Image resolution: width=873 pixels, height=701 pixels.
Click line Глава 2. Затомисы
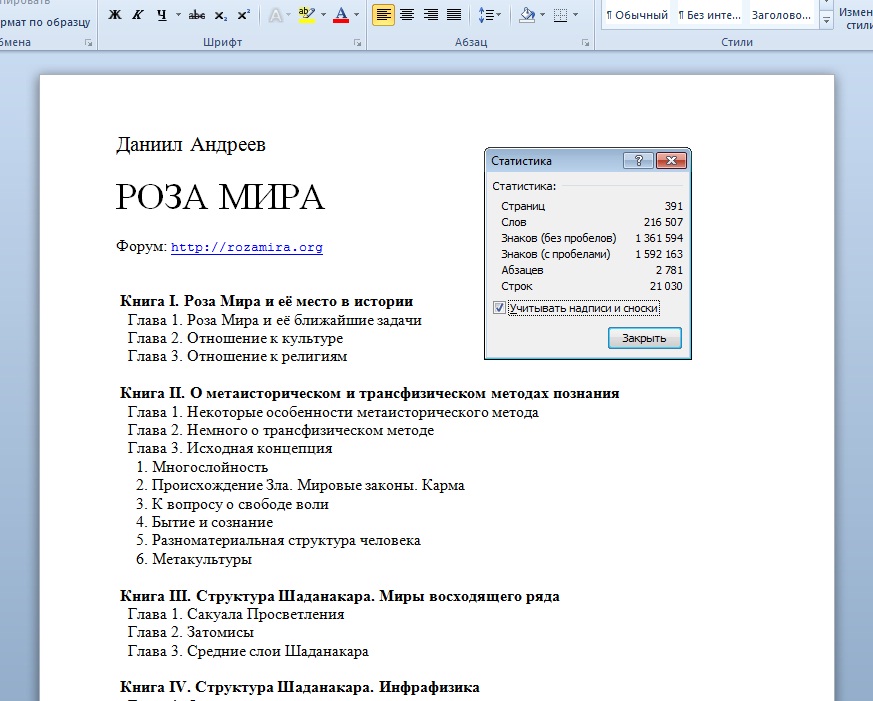click(190, 633)
